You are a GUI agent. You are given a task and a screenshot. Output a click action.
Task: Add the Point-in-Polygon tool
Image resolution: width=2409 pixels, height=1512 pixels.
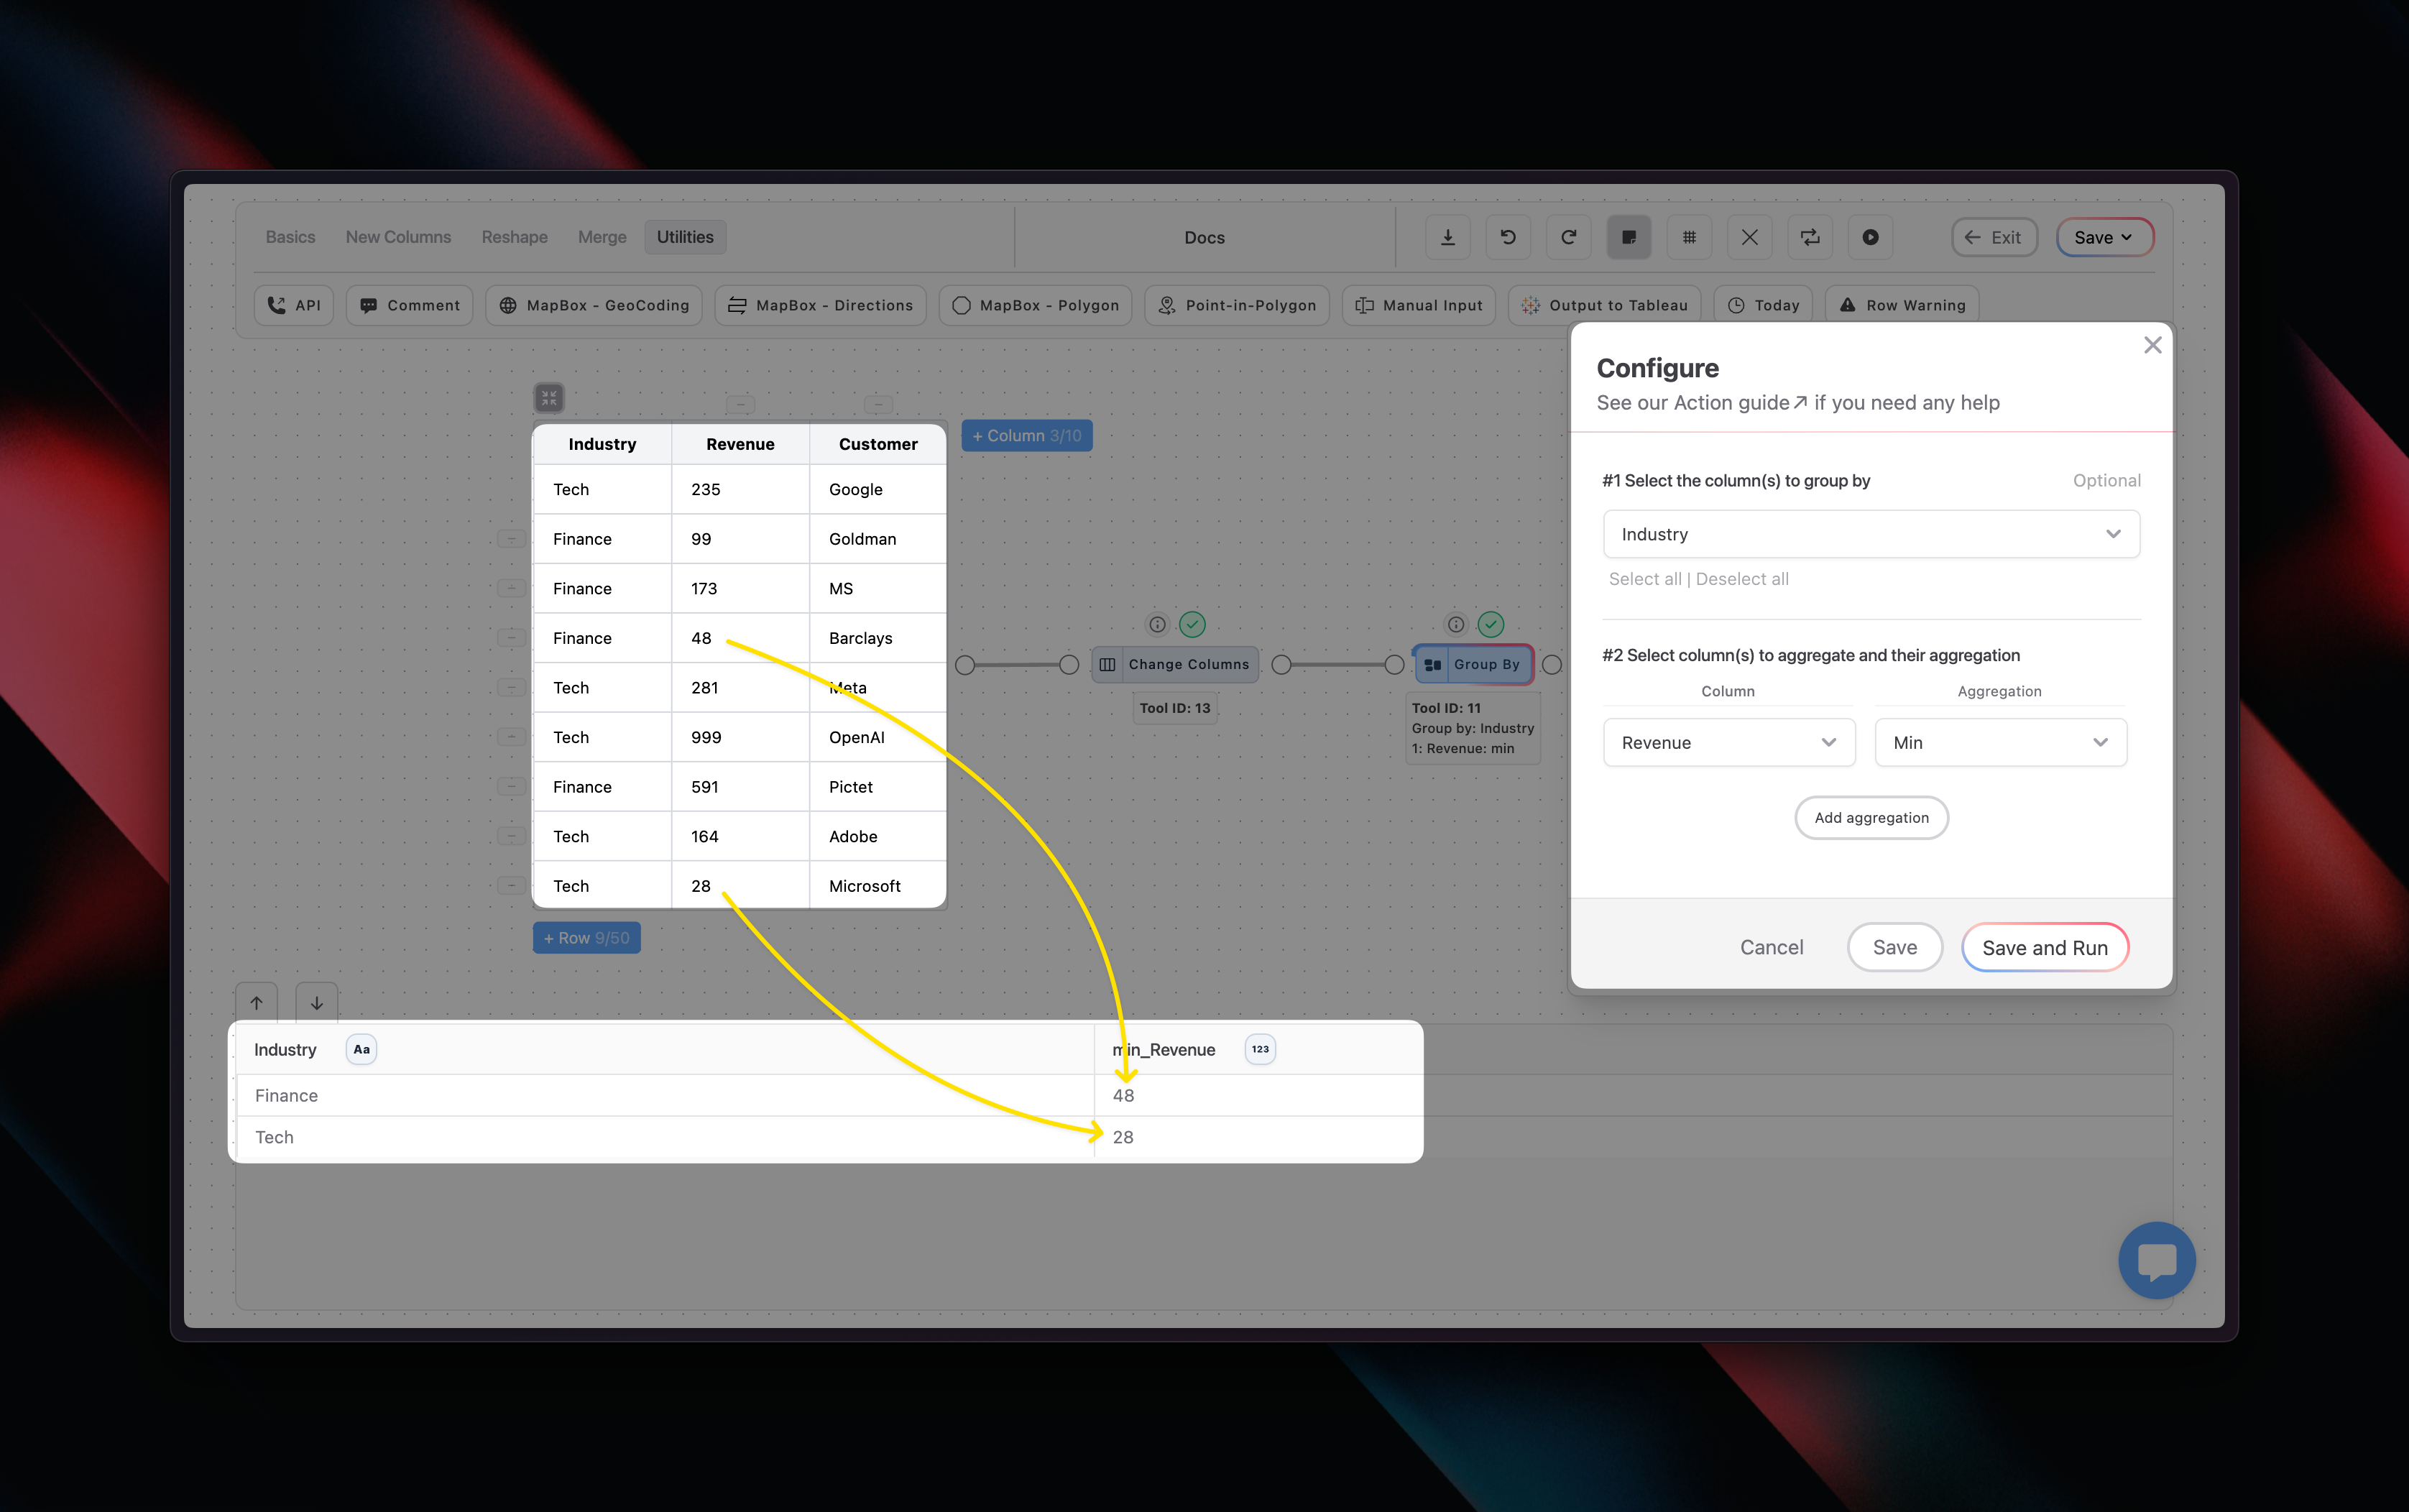[1237, 305]
